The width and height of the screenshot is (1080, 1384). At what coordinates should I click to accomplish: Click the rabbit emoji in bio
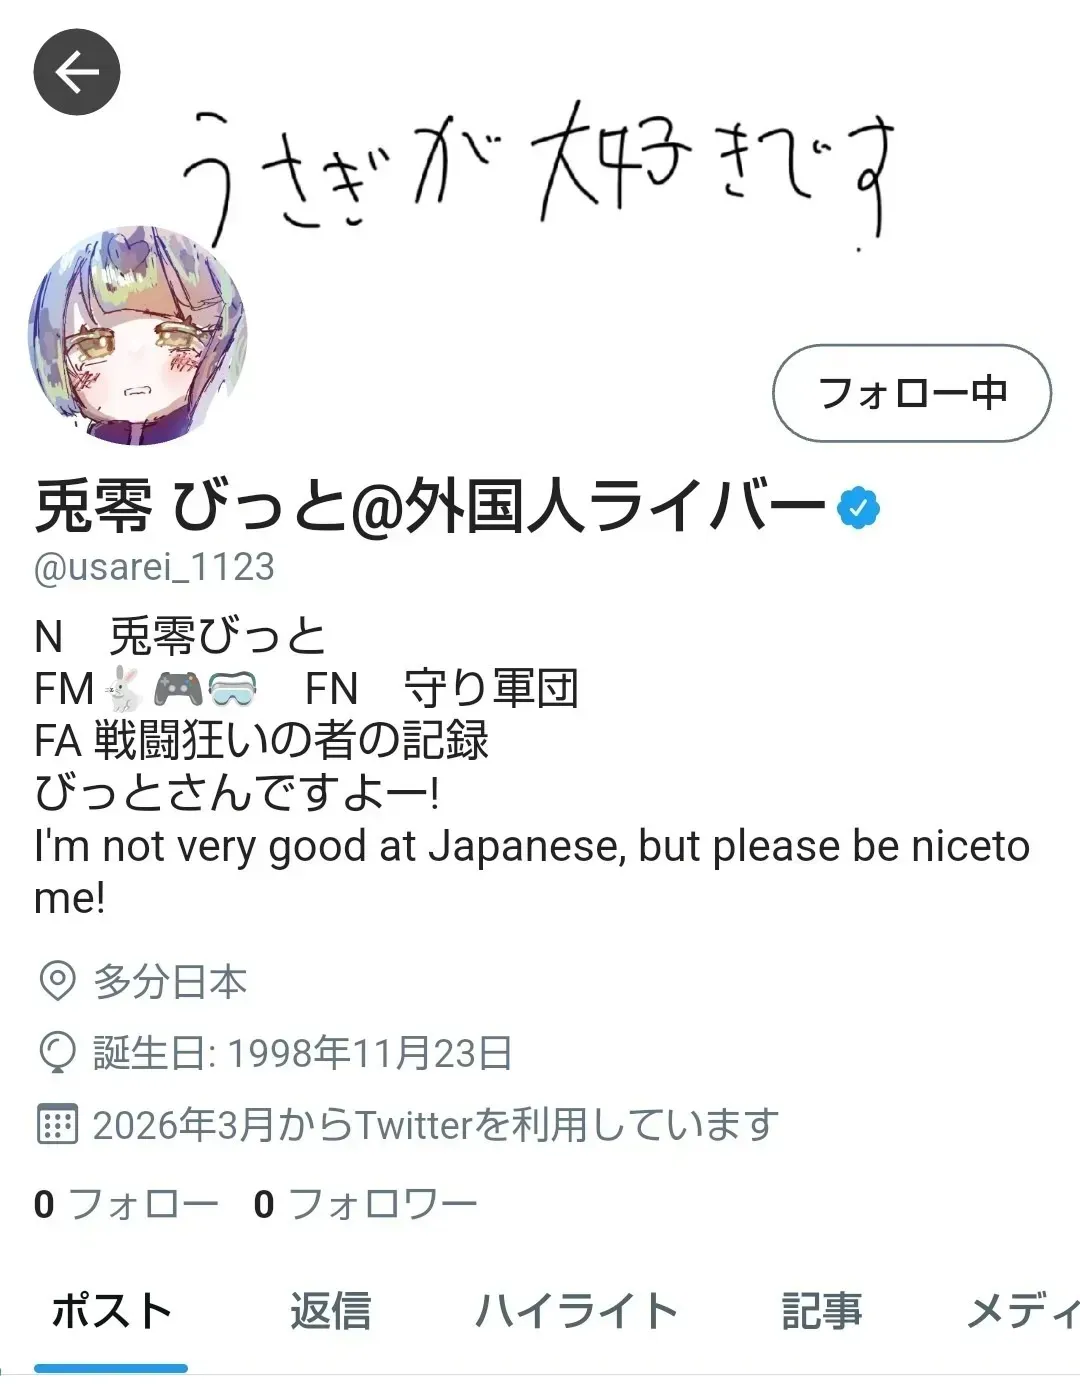(x=125, y=688)
